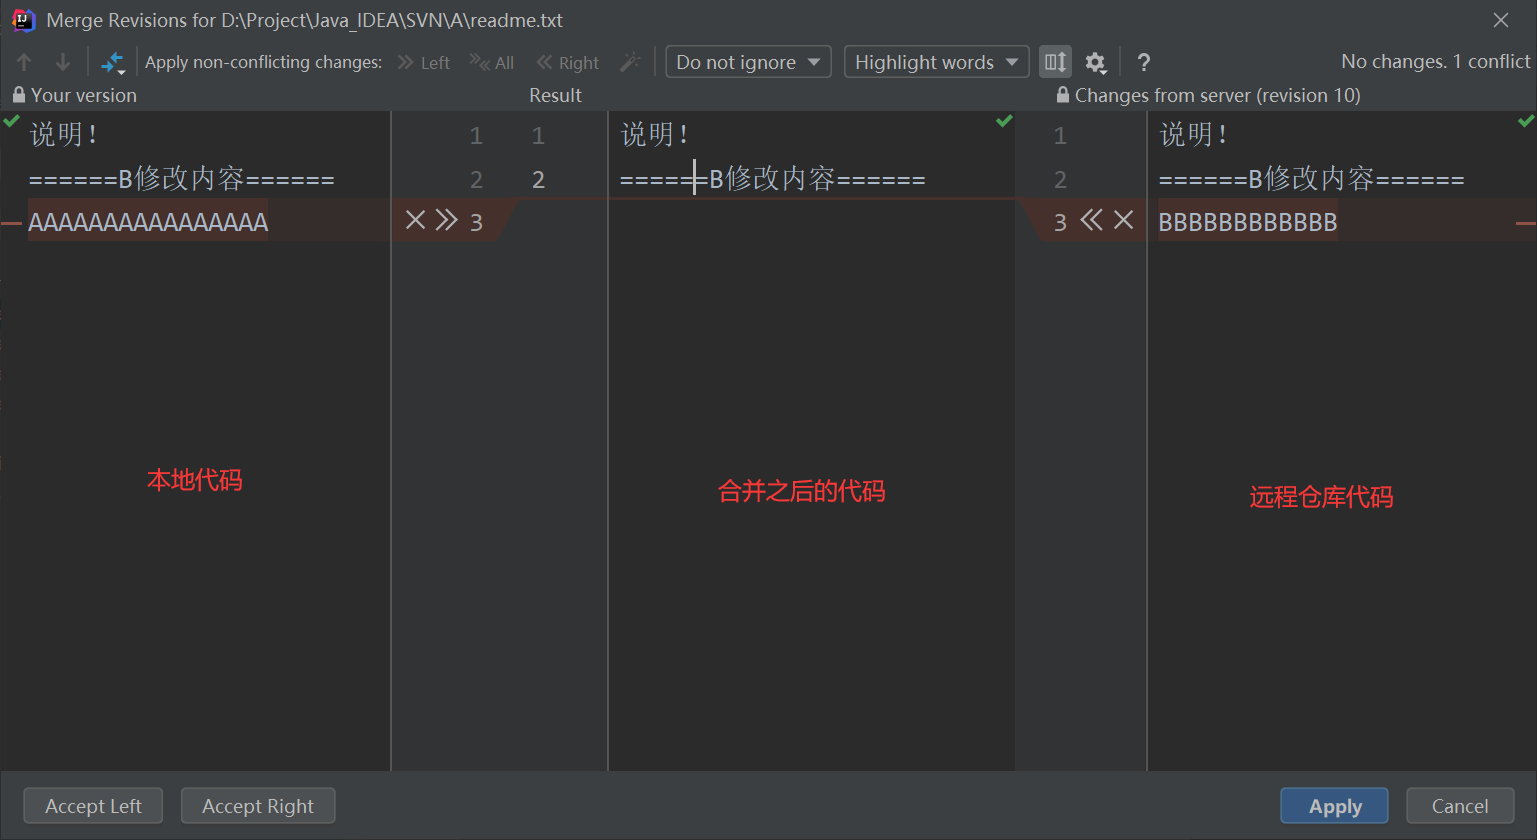Toggle synchronized scrolling
The width and height of the screenshot is (1537, 840).
coord(1055,62)
